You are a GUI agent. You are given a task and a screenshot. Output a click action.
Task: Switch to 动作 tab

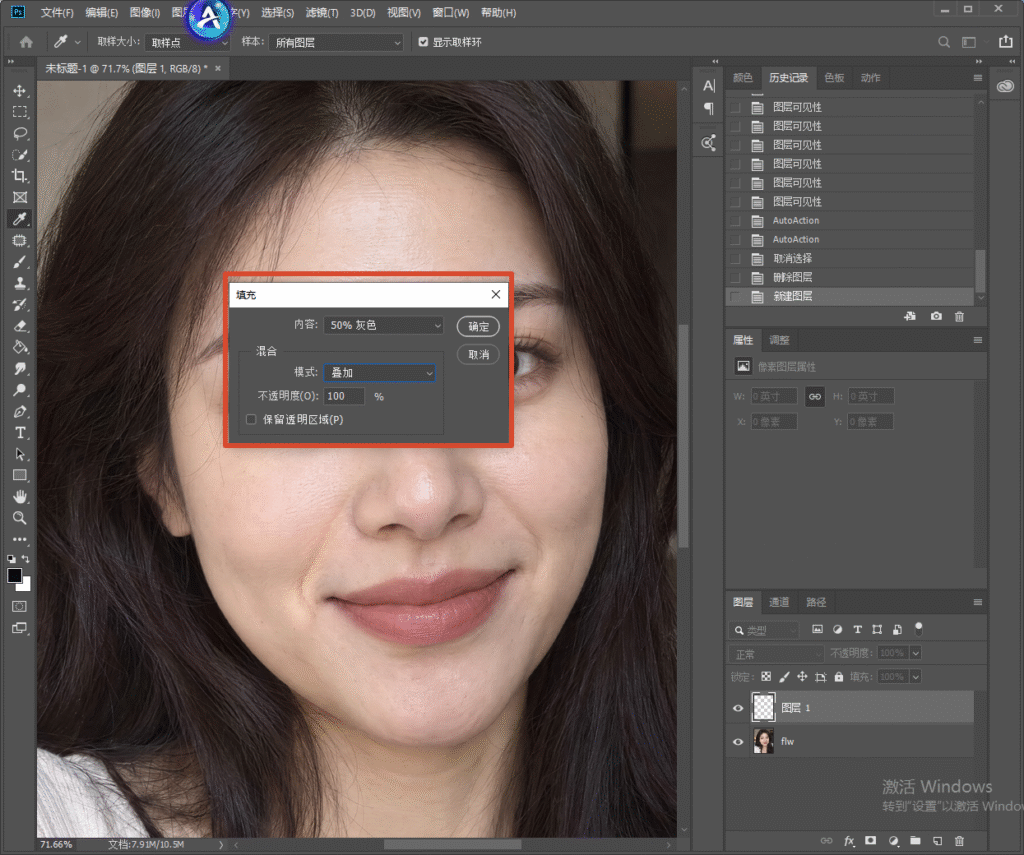(x=871, y=78)
